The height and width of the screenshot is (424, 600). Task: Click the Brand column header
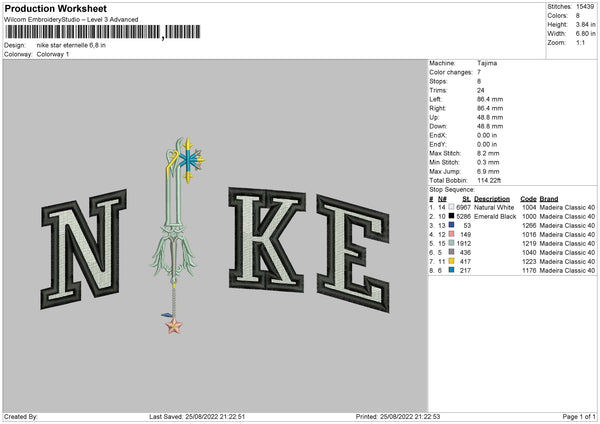click(549, 199)
